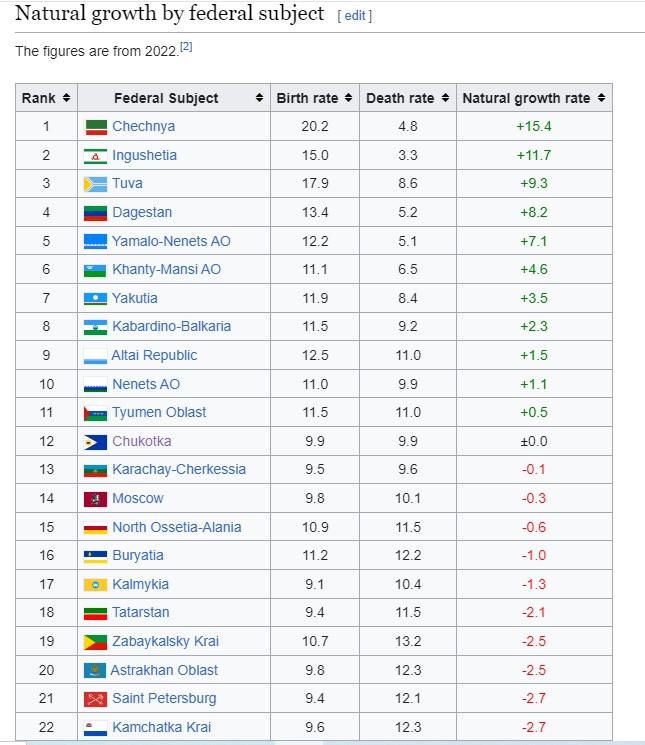Open citation reference number 2
The image size is (645, 745).
185,46
